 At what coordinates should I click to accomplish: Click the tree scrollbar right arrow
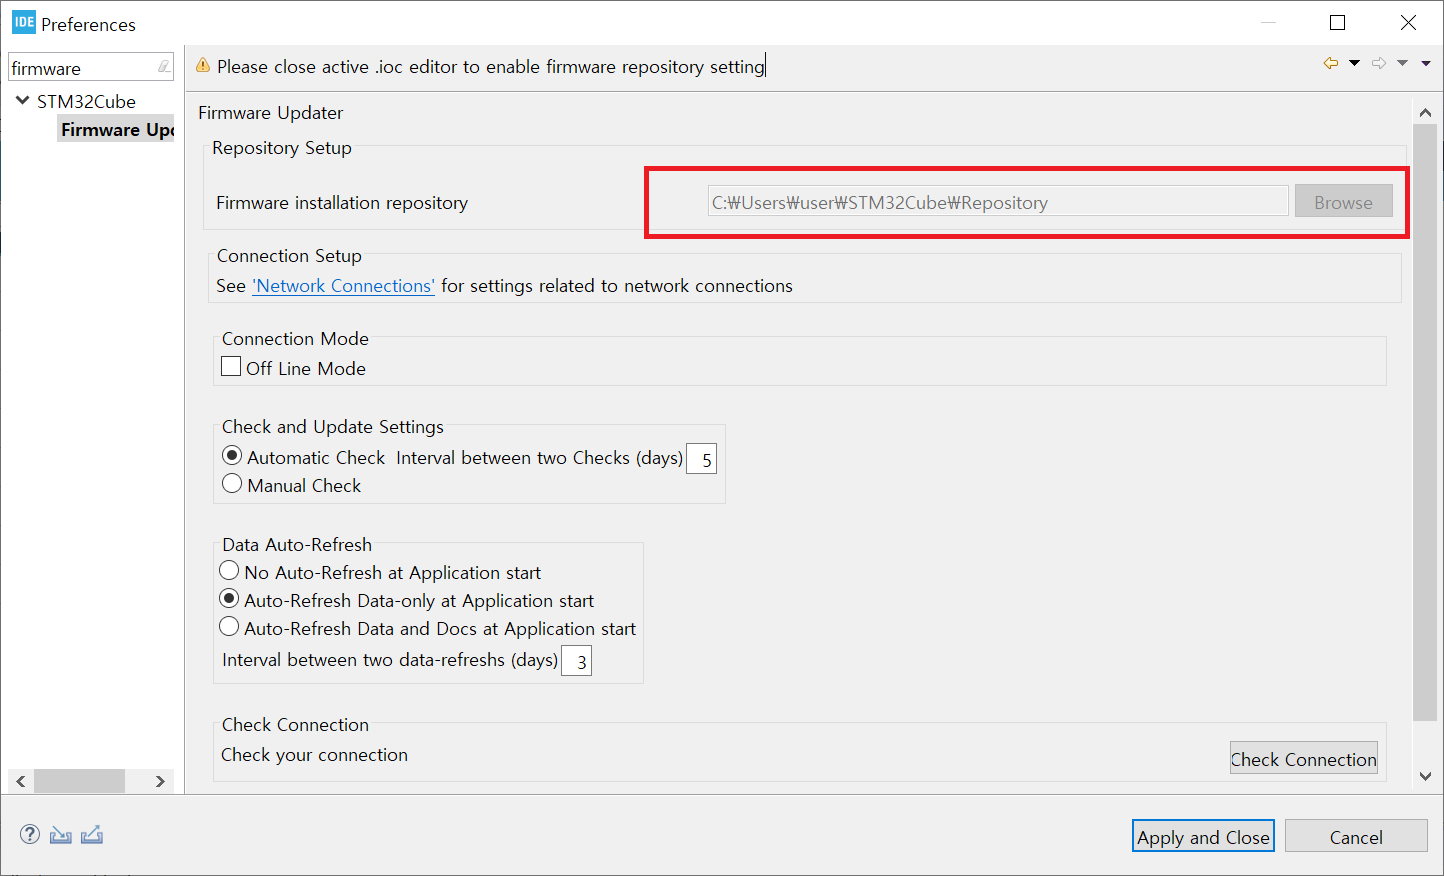[x=160, y=781]
